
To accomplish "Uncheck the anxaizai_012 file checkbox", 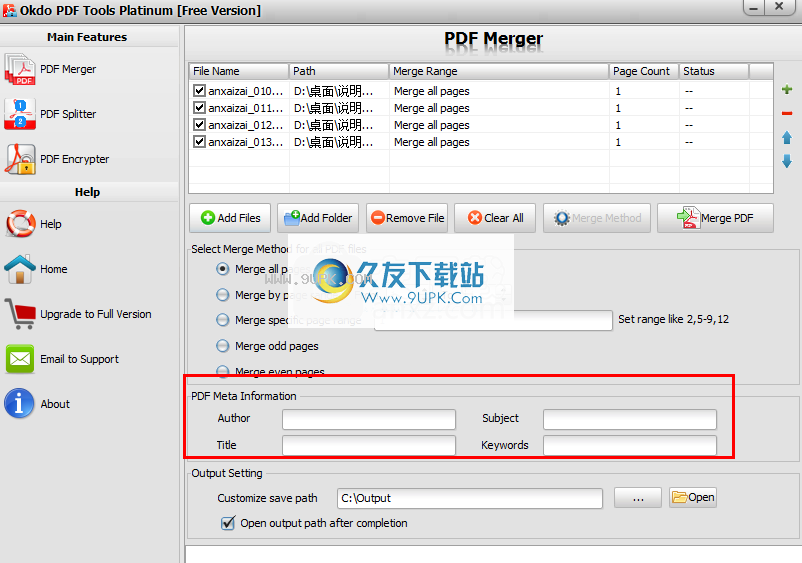I will click(x=199, y=125).
